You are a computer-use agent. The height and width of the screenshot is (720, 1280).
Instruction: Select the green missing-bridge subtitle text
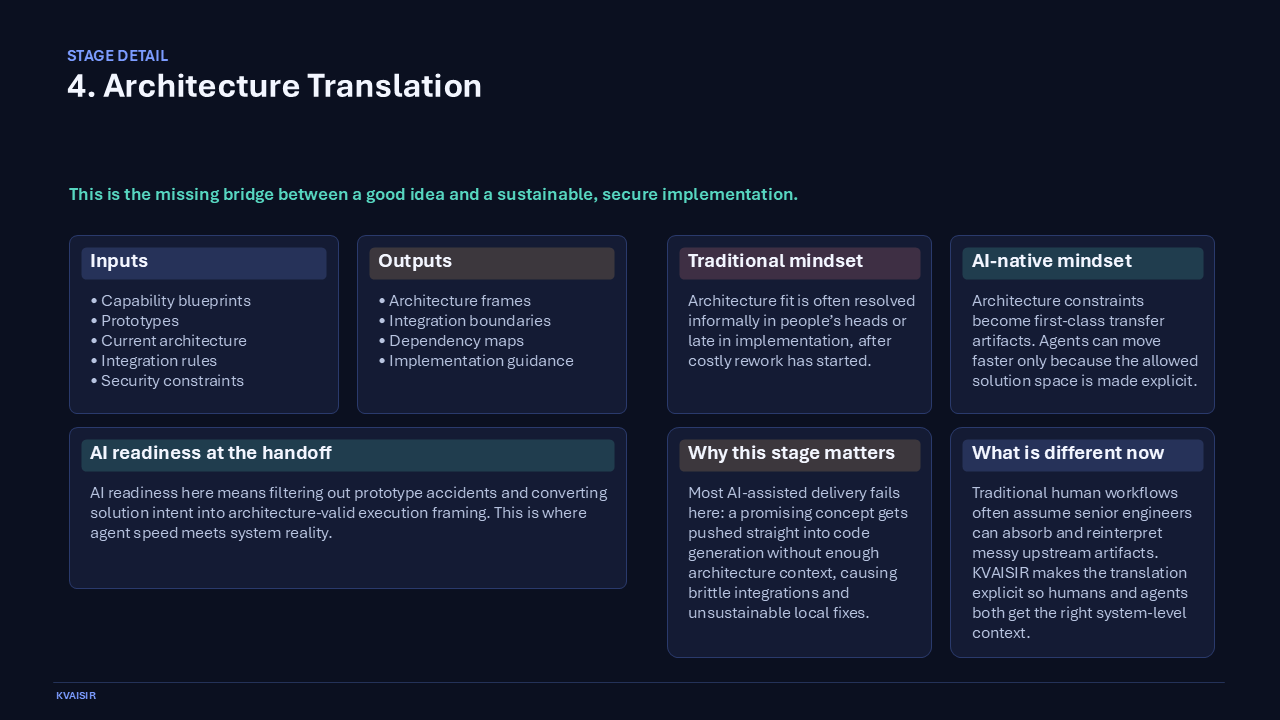tap(433, 194)
